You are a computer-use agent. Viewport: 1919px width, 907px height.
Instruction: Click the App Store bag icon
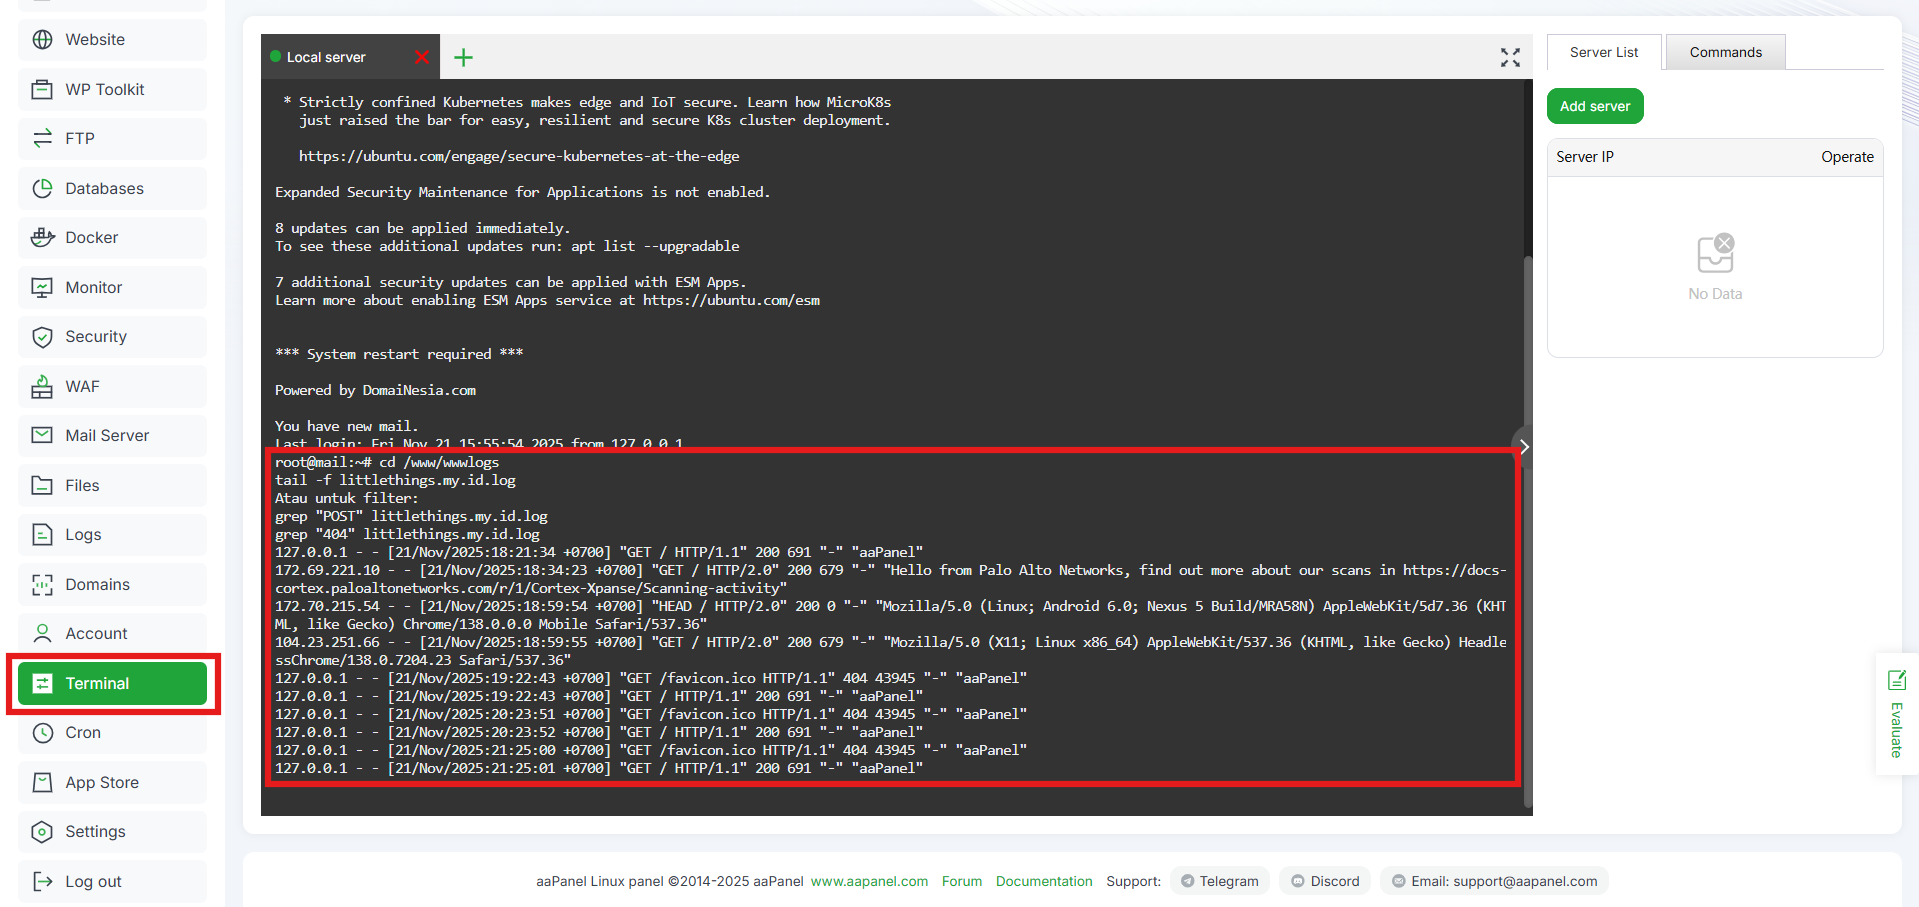click(42, 782)
